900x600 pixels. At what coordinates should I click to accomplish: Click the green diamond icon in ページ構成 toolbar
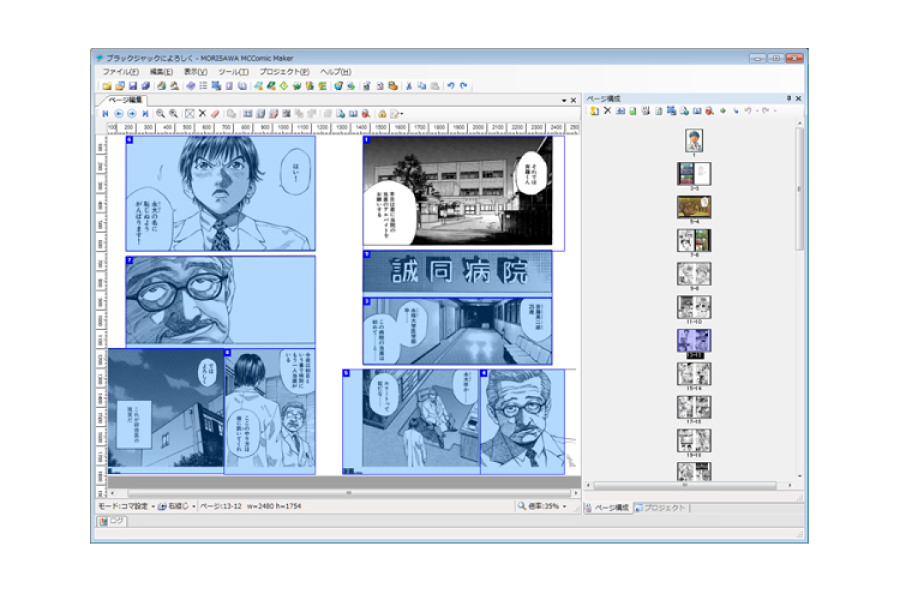723,111
